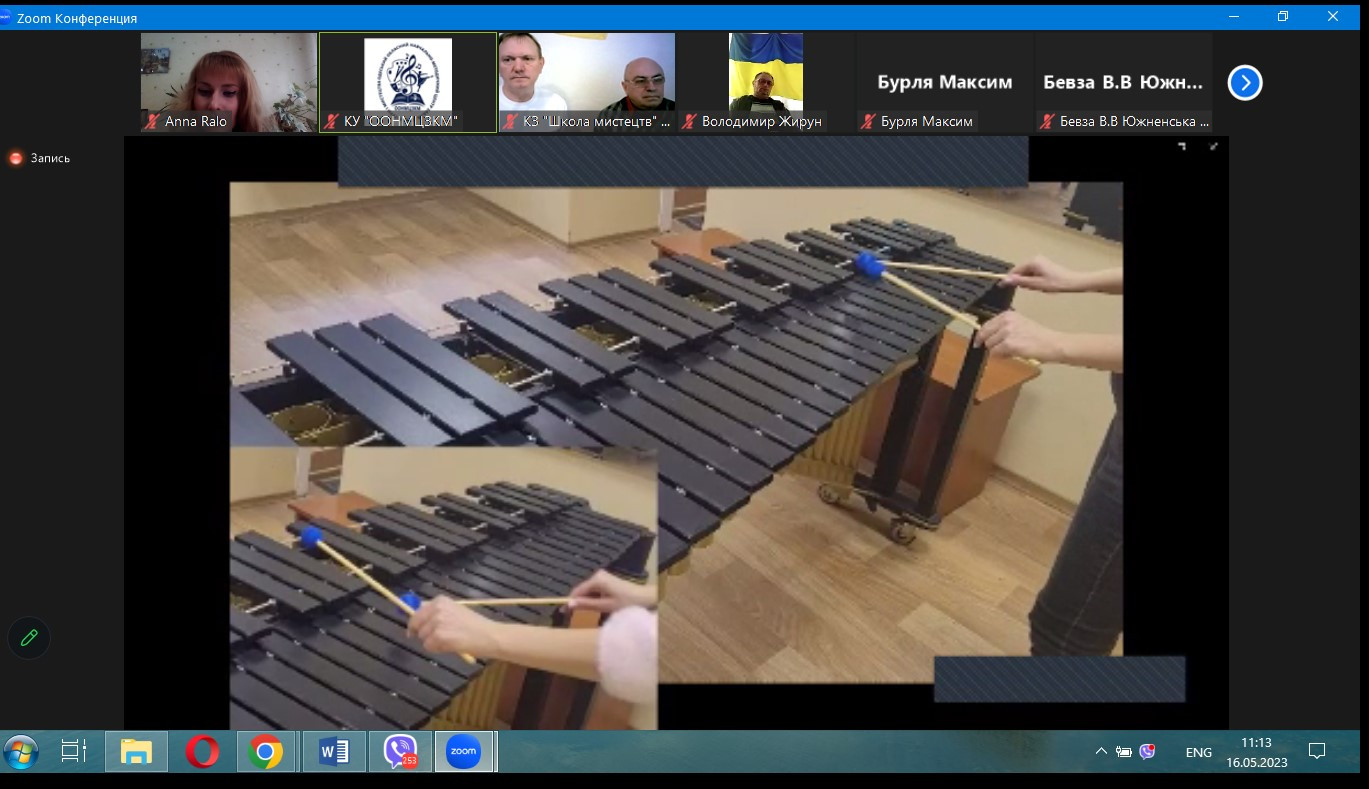Viewport: 1369px width, 789px height.
Task: Click muted mic icon on Бурля Максим nameplate
Action: coord(869,122)
